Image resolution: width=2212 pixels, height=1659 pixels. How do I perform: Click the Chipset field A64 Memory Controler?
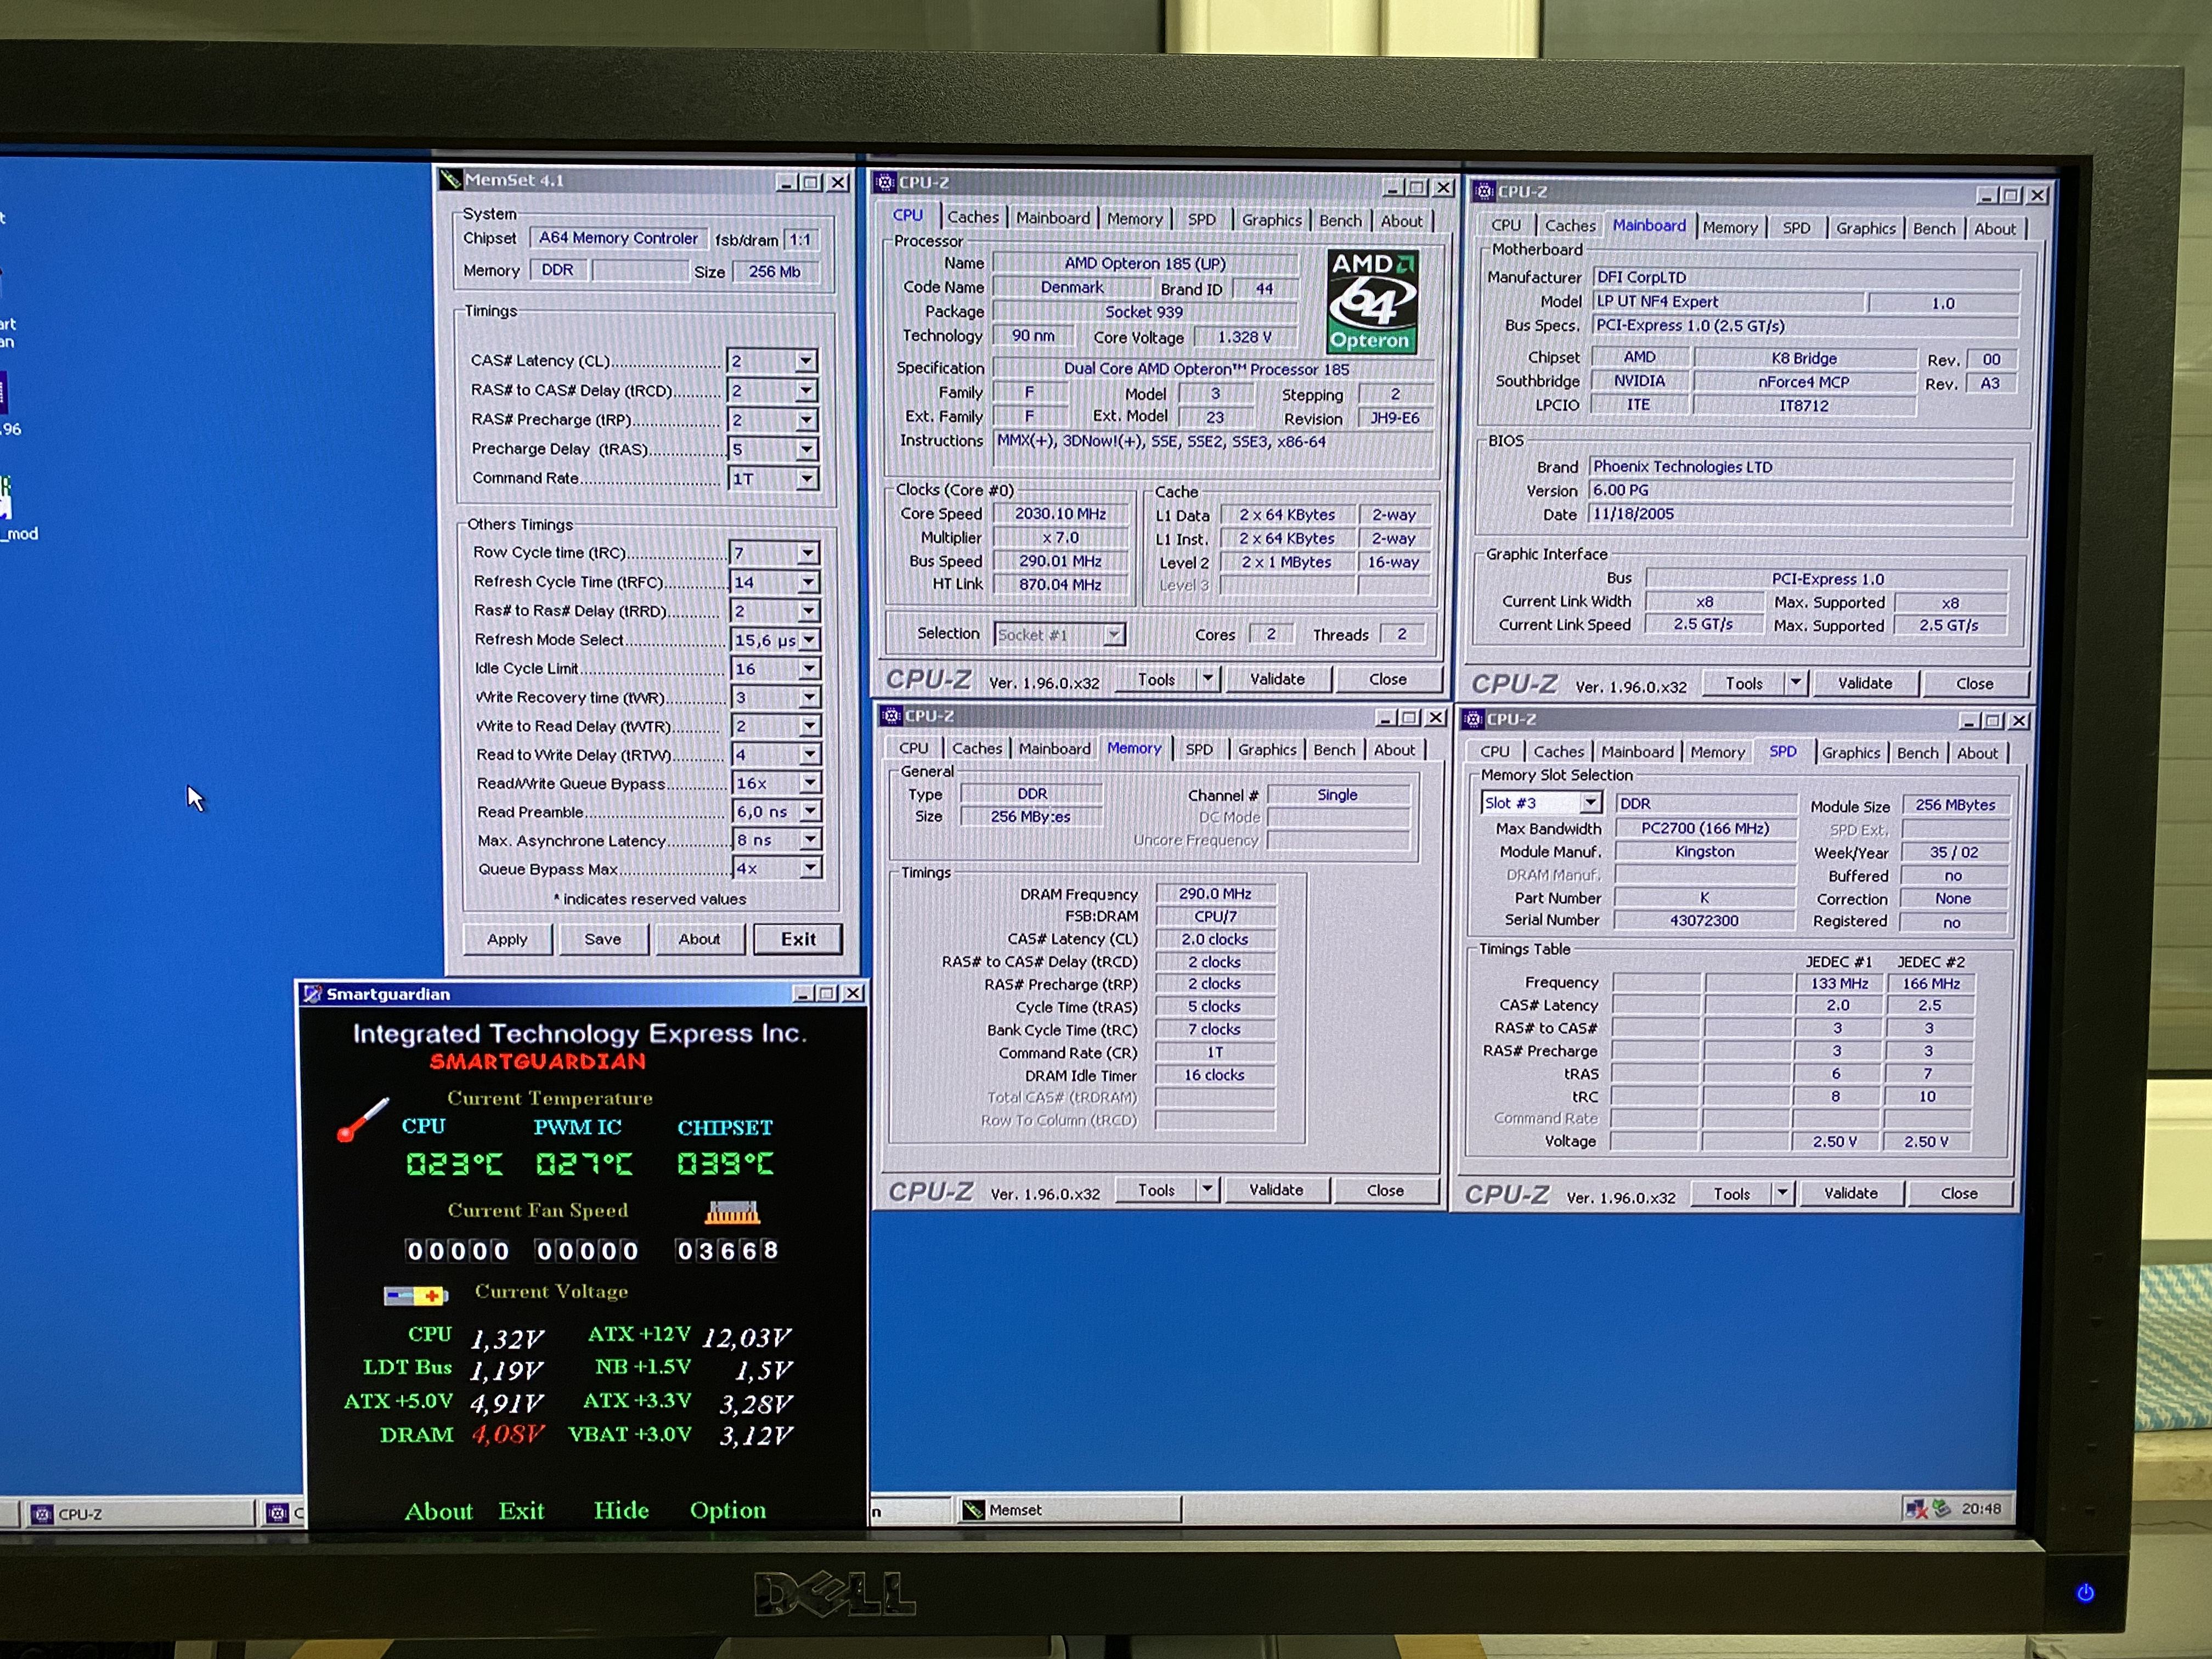(x=618, y=238)
